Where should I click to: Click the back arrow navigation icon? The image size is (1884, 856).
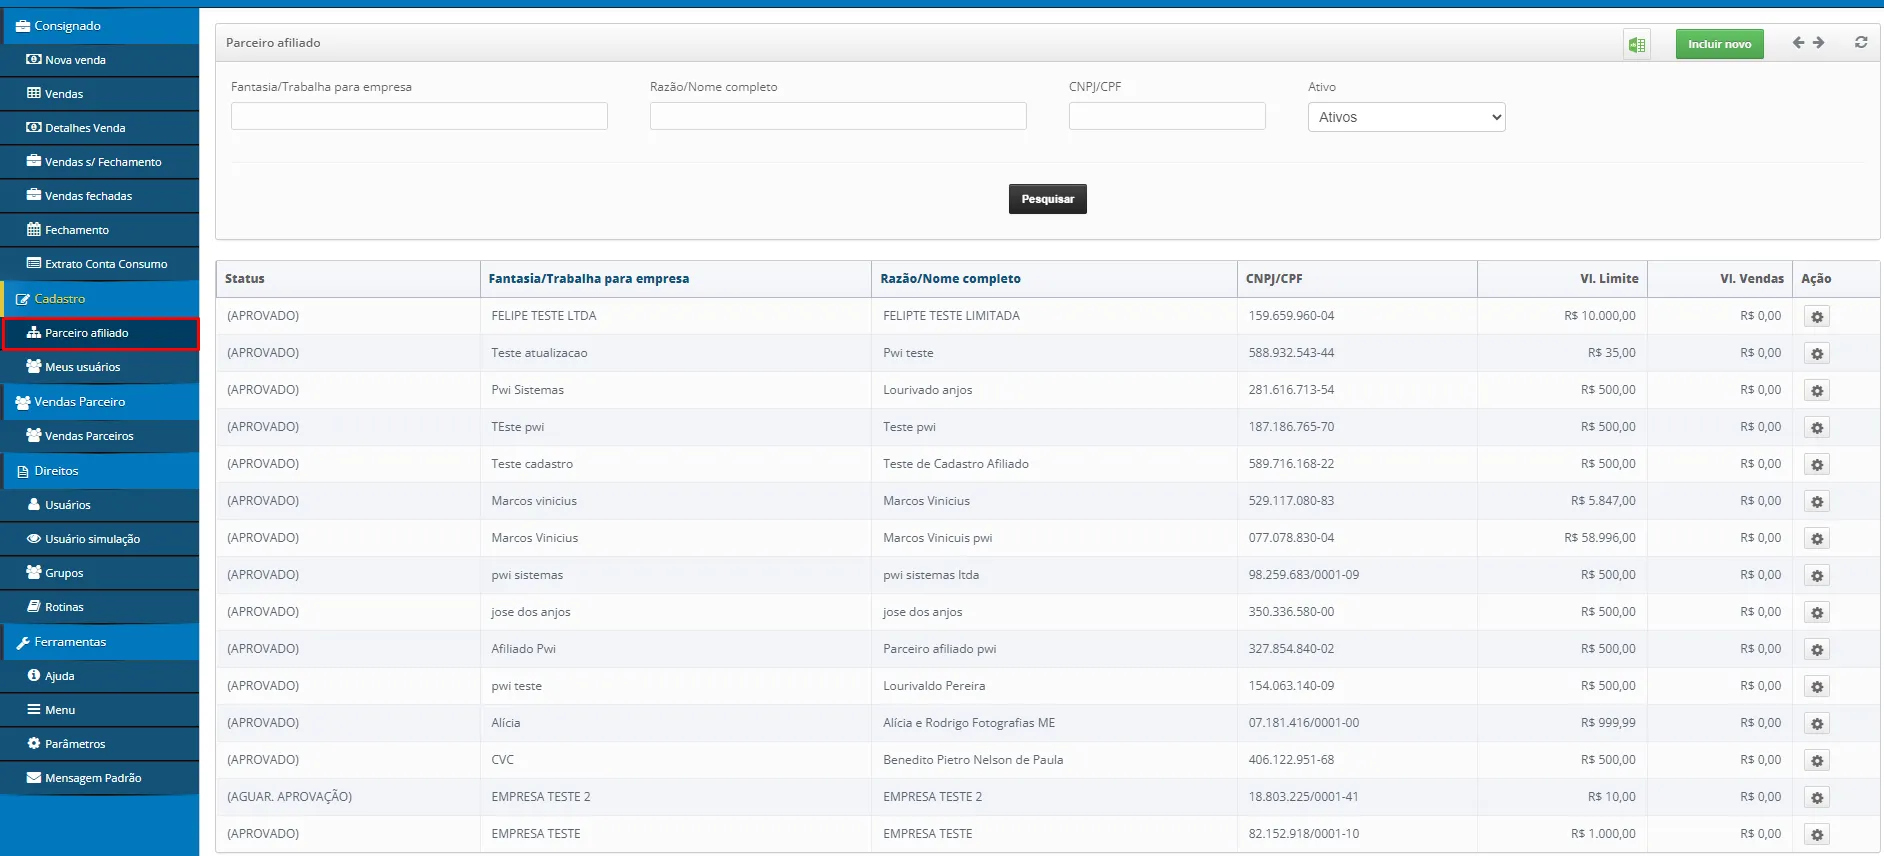point(1798,43)
